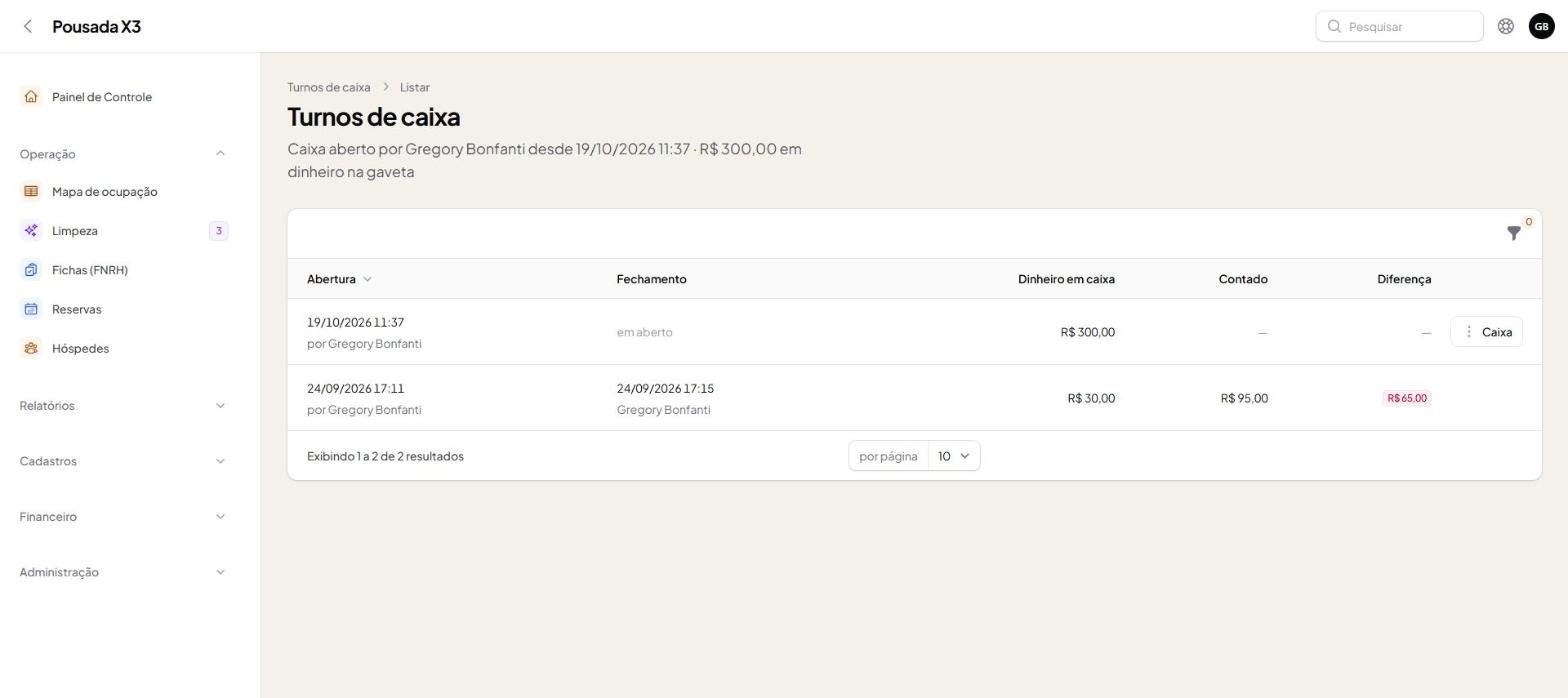
Task: Click the back arrow next to Pousada X3
Action: pyautogui.click(x=28, y=26)
